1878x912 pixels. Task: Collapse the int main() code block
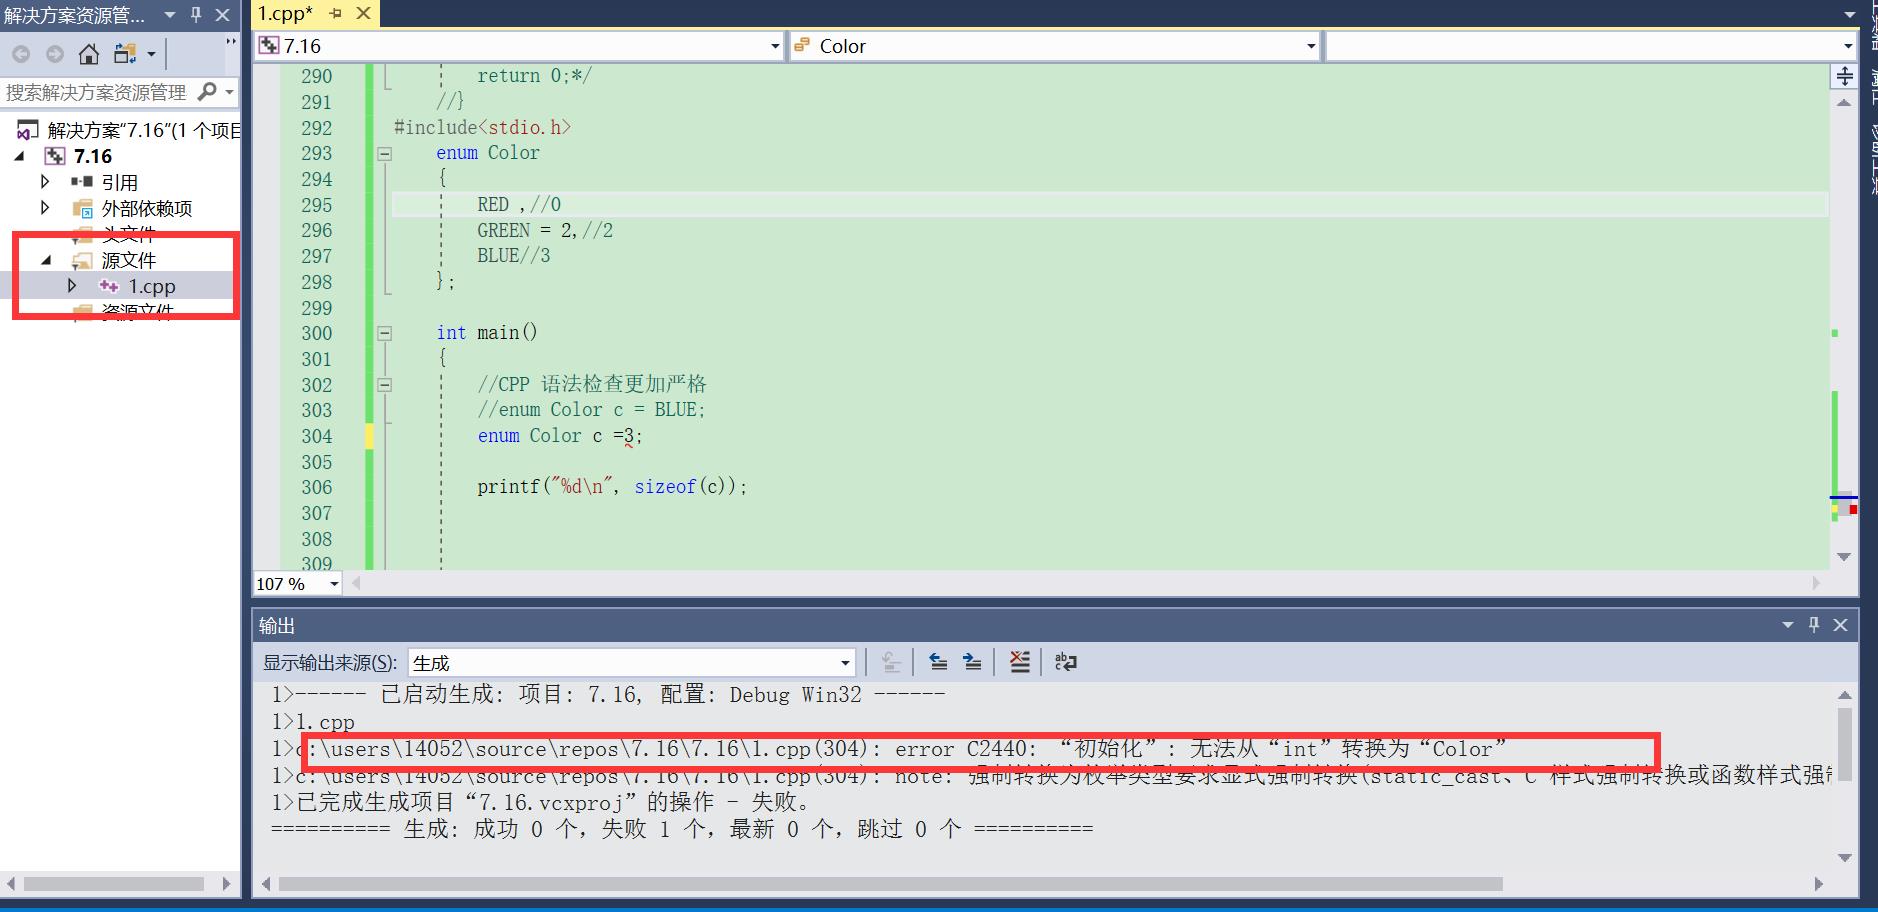click(384, 334)
